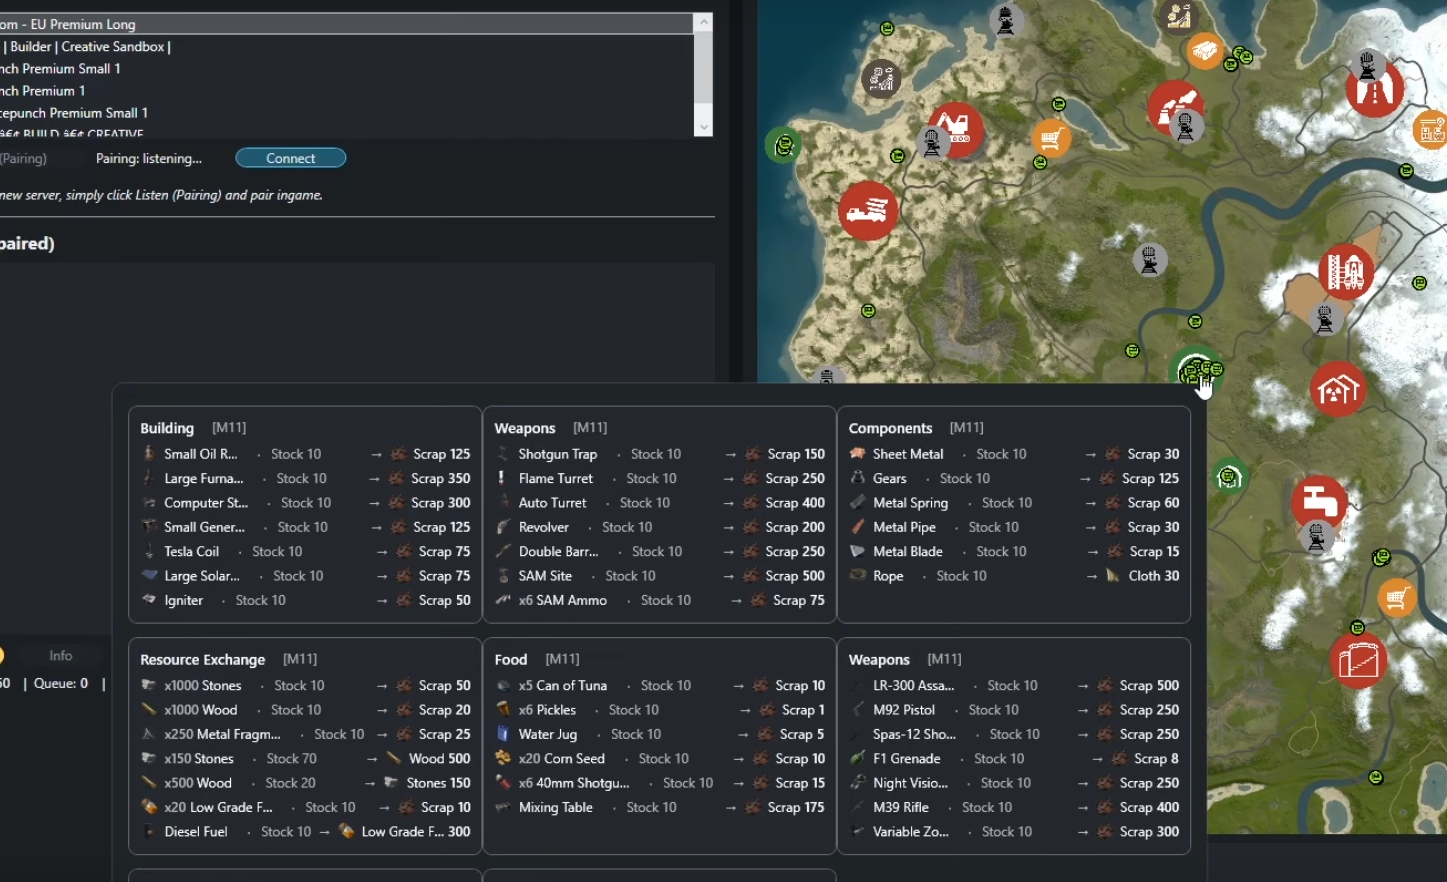Select the vending marker near the bottom right river
The height and width of the screenshot is (882, 1447).
coord(1376,777)
